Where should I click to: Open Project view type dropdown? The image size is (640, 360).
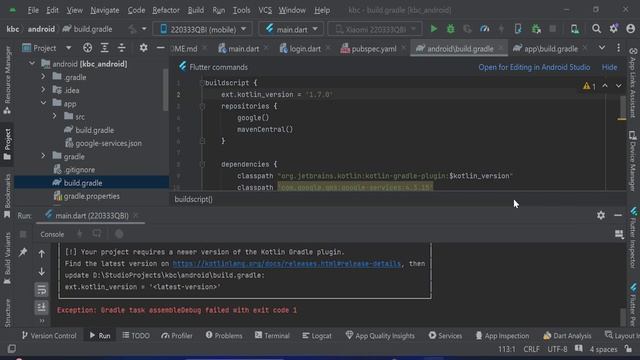pyautogui.click(x=69, y=48)
